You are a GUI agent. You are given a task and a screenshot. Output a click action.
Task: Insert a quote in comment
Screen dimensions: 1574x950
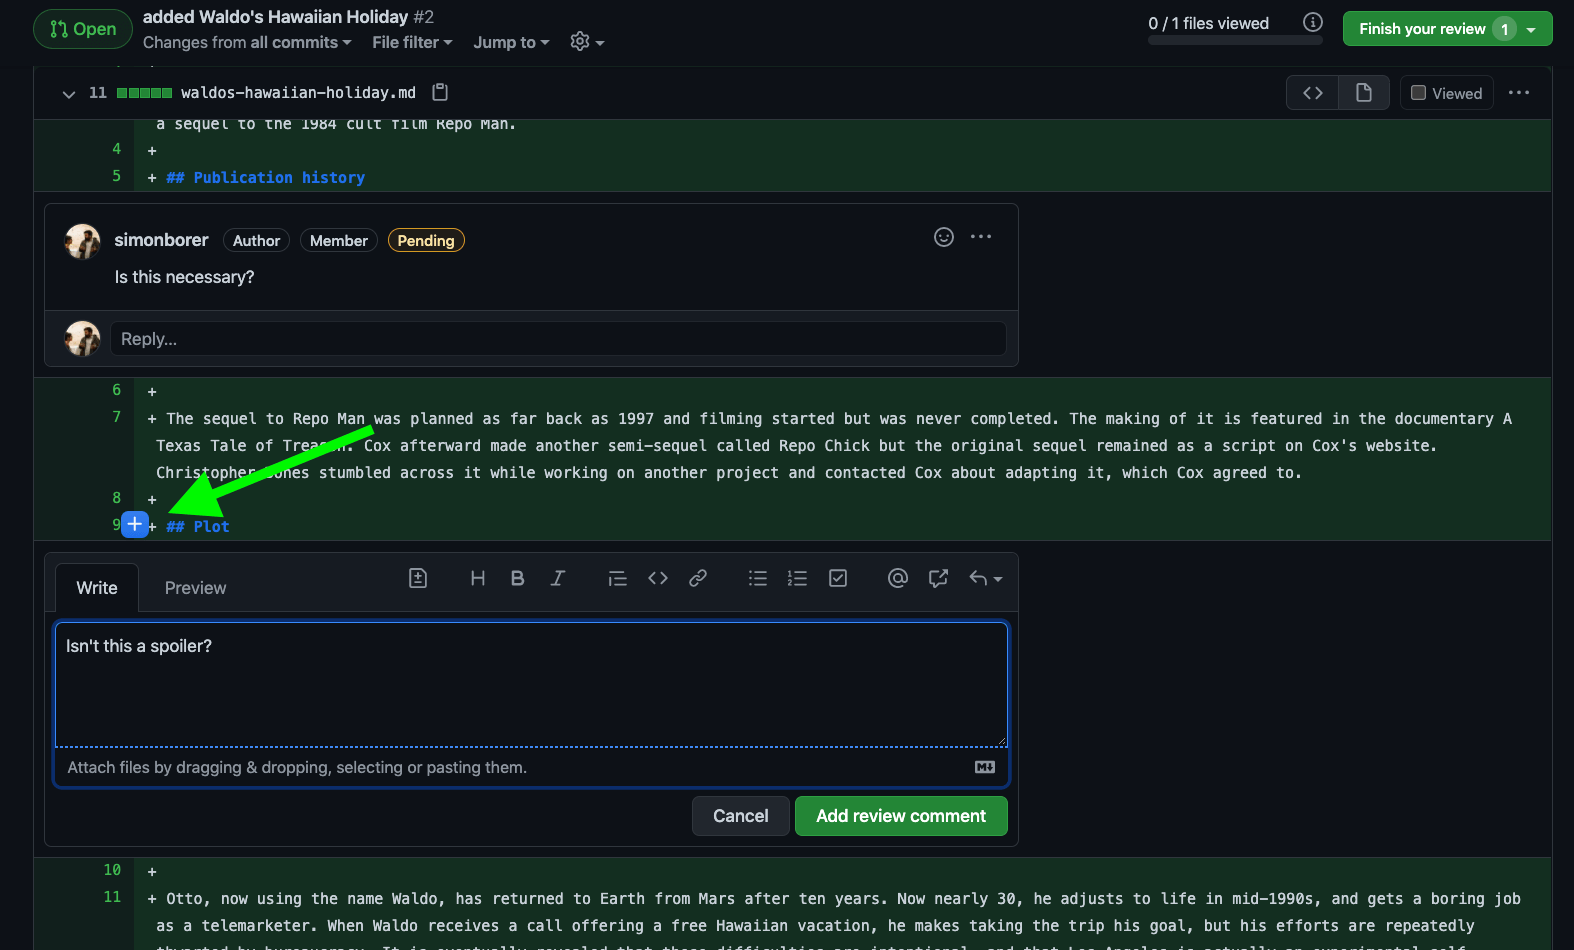point(618,578)
